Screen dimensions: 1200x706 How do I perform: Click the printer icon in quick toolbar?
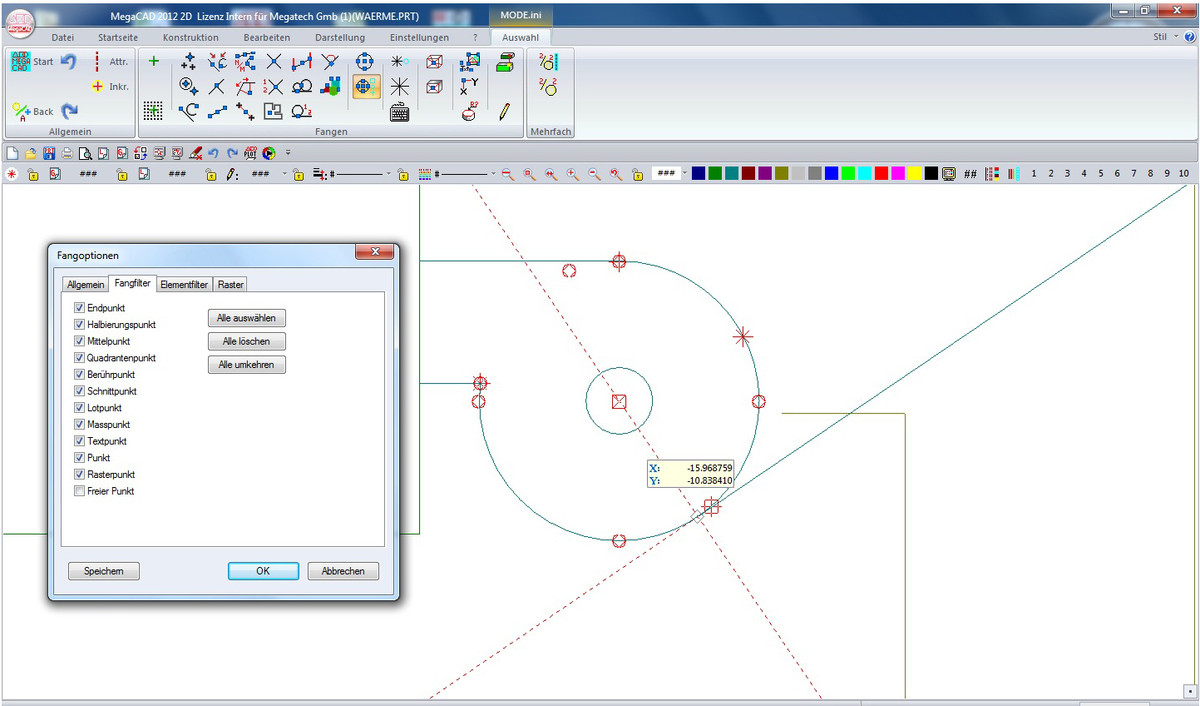coord(67,154)
